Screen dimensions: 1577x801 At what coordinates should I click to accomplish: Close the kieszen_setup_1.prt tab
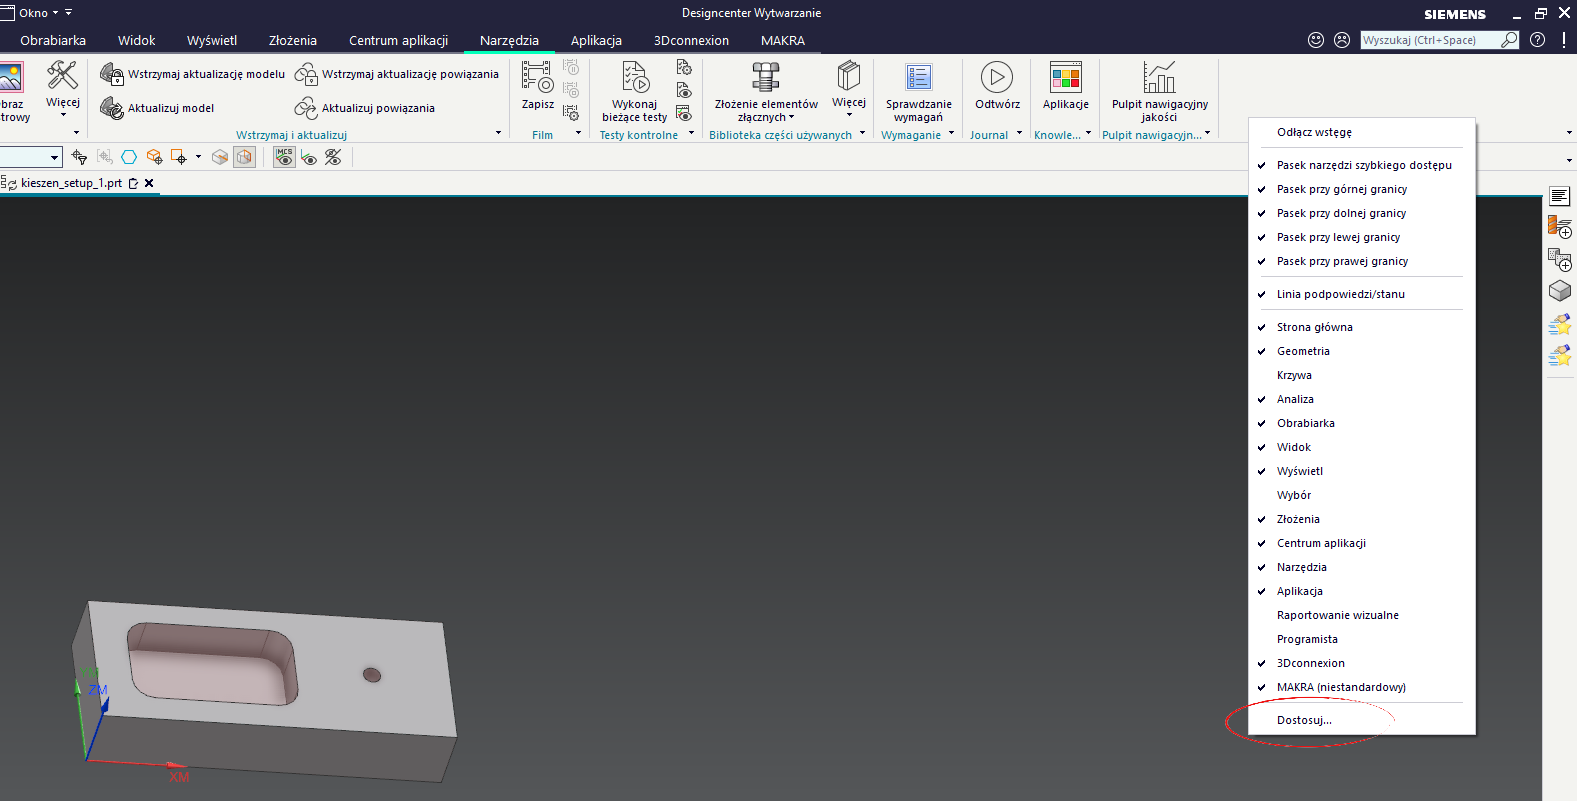tap(149, 183)
